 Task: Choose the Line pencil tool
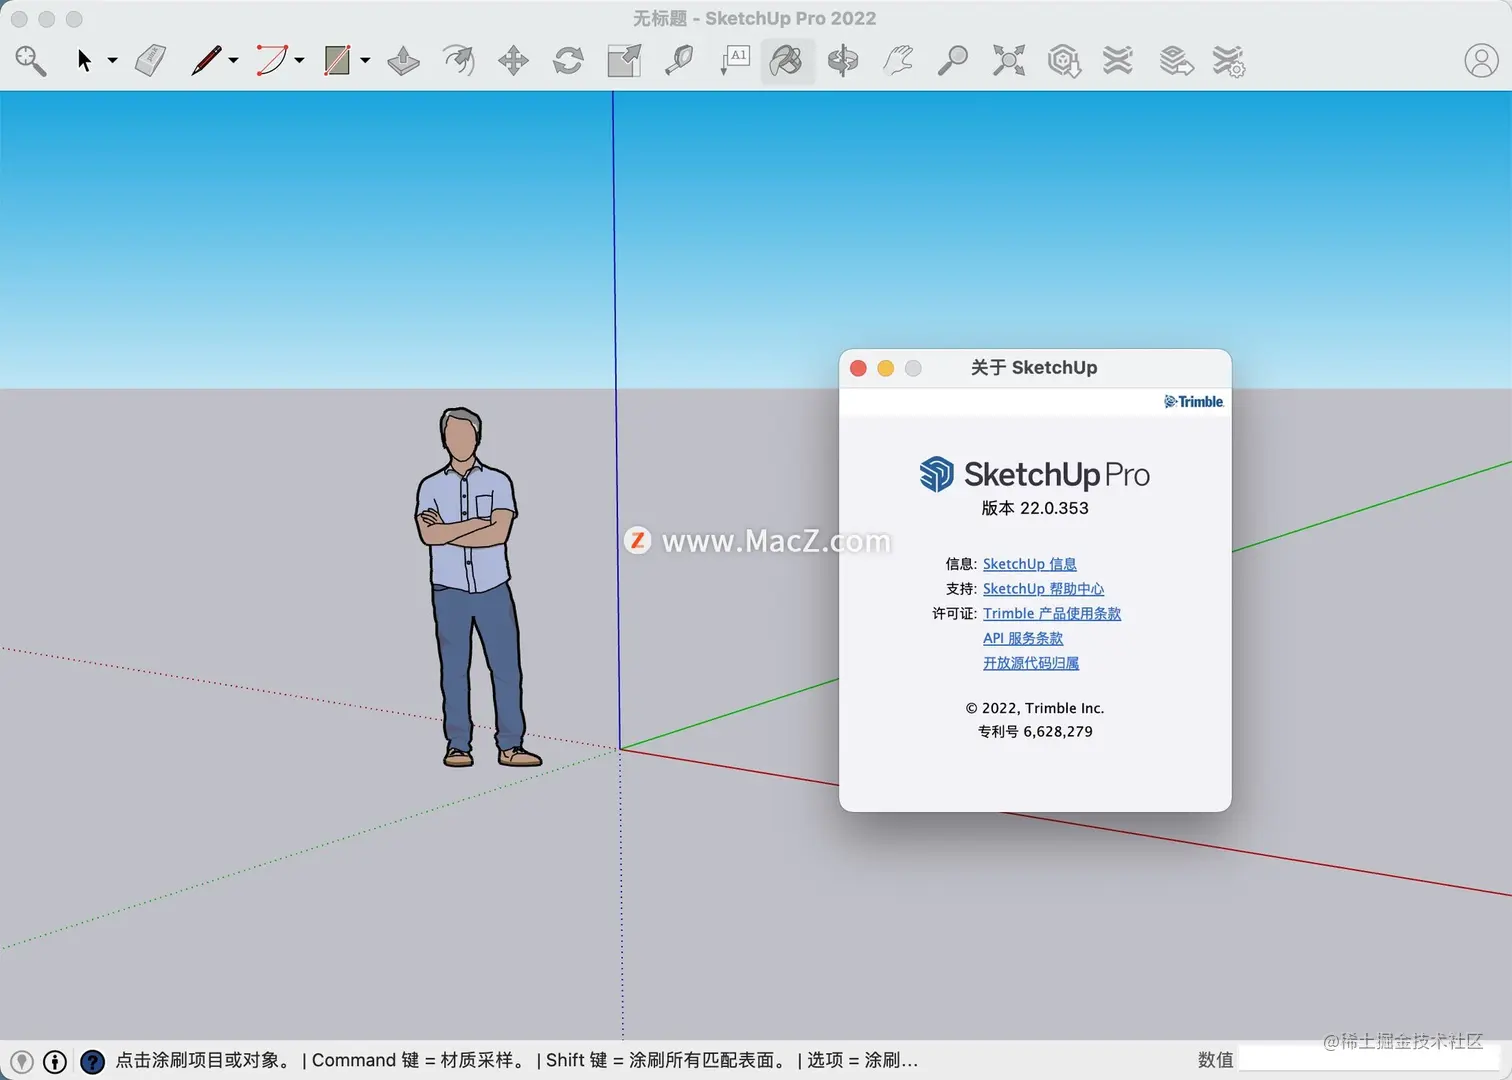tap(205, 61)
